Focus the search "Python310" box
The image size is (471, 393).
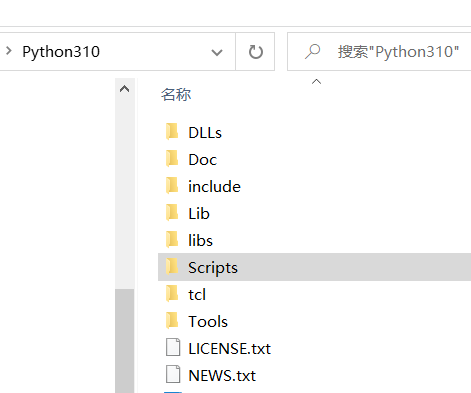point(379,52)
